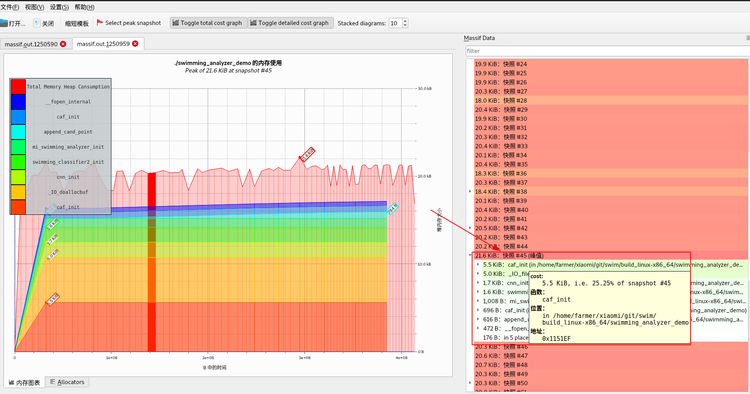
Task: Expand snapshot #38 in the tree
Action: click(x=470, y=192)
